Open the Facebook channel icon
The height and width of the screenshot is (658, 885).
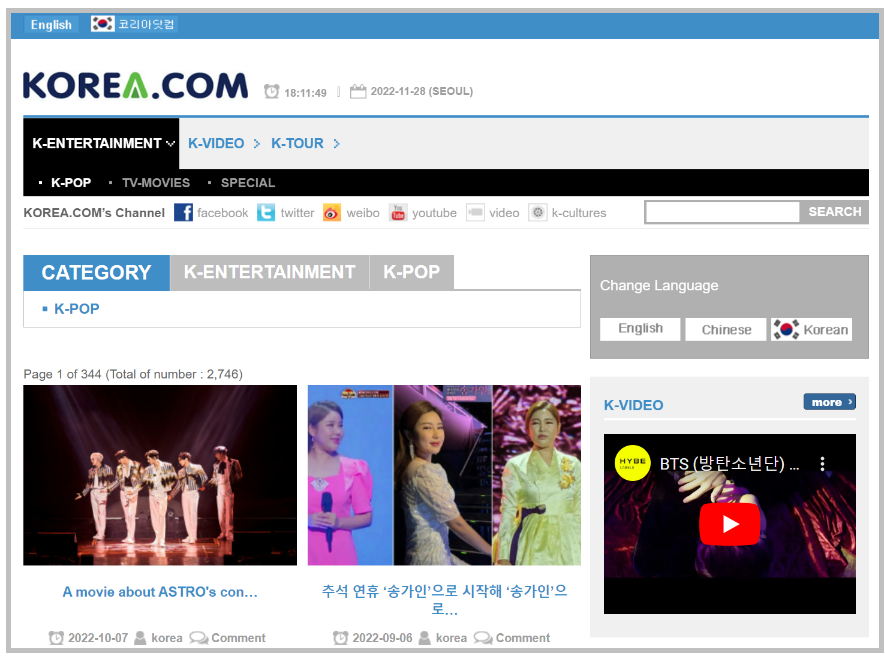(183, 213)
